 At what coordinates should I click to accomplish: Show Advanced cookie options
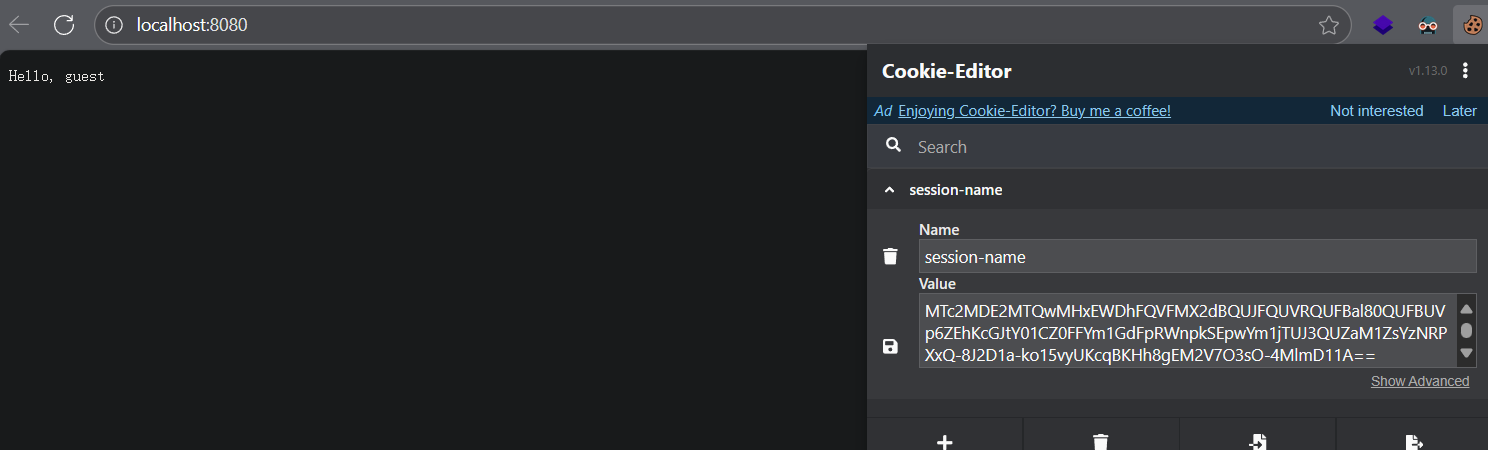pos(1419,381)
